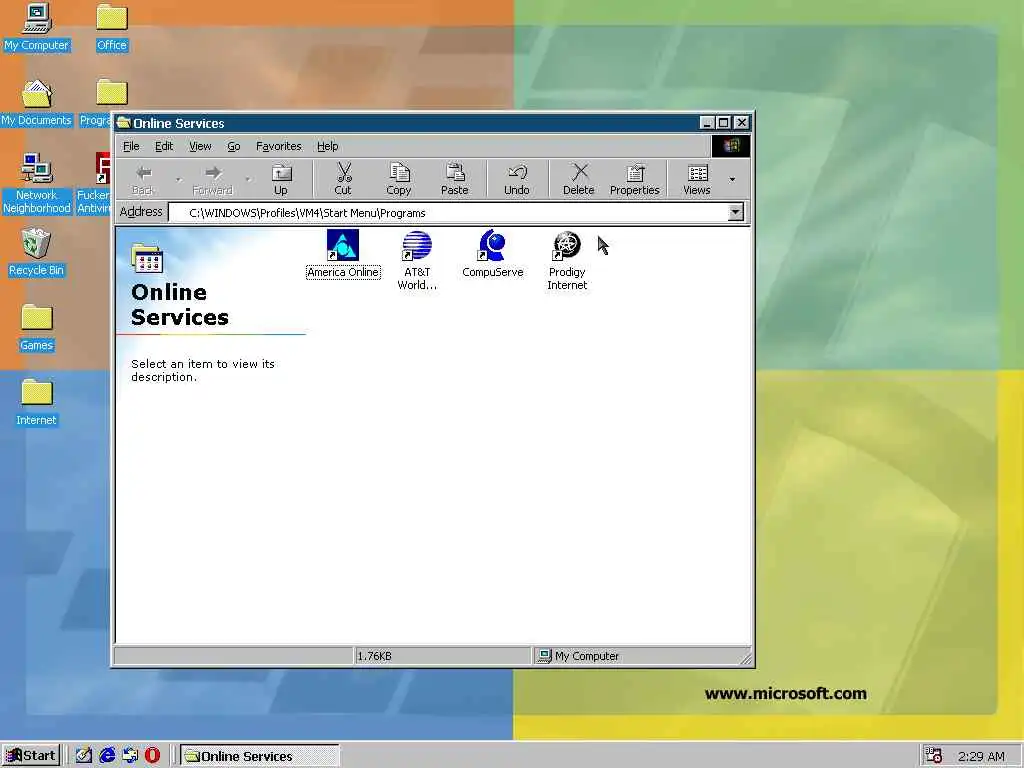Select Network Neighborhood desktop icon

[x=37, y=184]
